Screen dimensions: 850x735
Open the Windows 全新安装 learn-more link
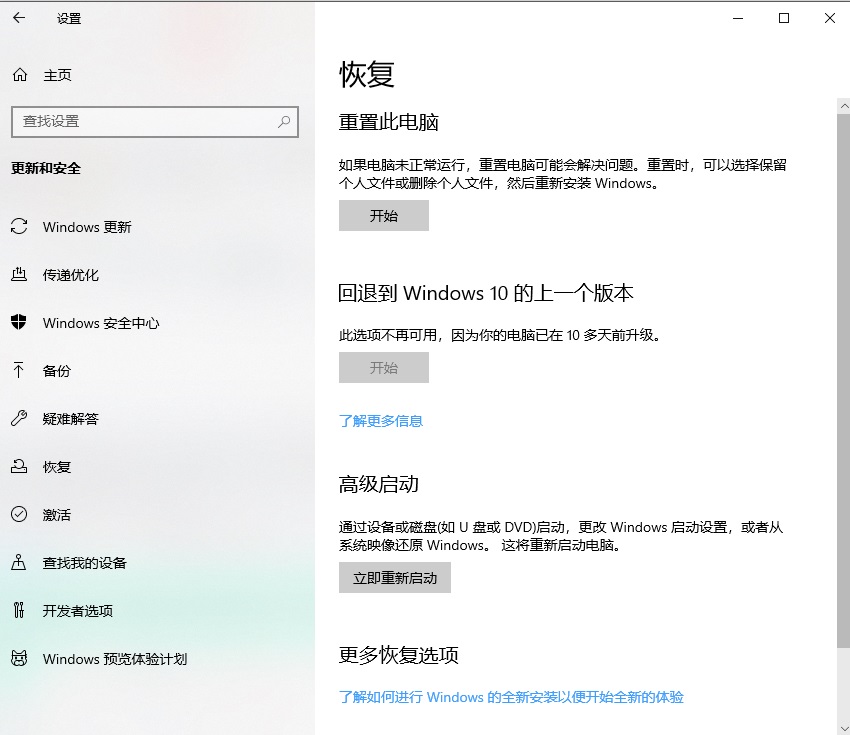(511, 697)
